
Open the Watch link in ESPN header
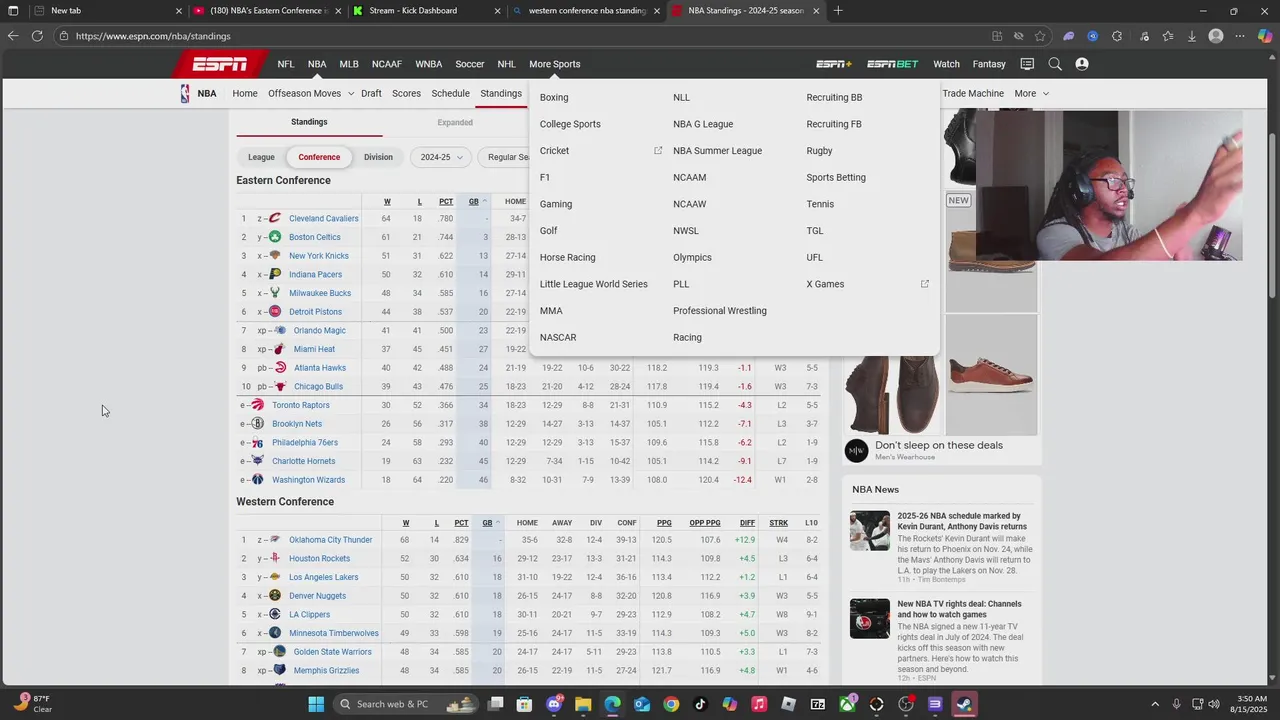(x=946, y=64)
